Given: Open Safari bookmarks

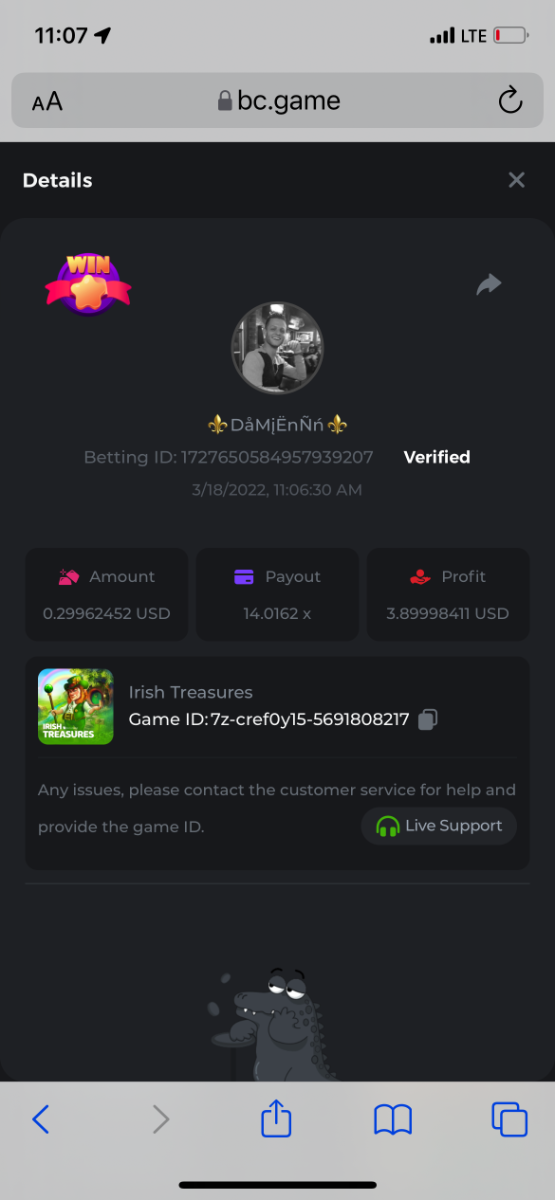Looking at the screenshot, I should pyautogui.click(x=393, y=1119).
